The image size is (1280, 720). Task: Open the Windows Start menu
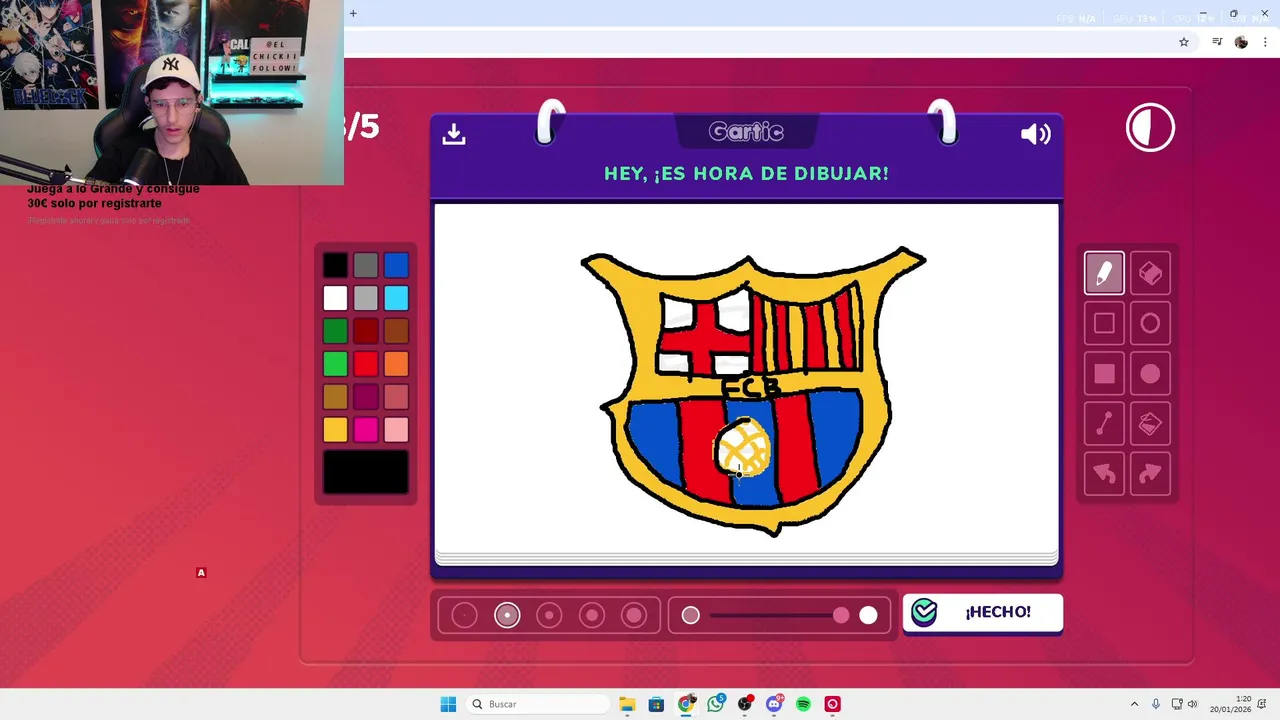pyautogui.click(x=448, y=704)
